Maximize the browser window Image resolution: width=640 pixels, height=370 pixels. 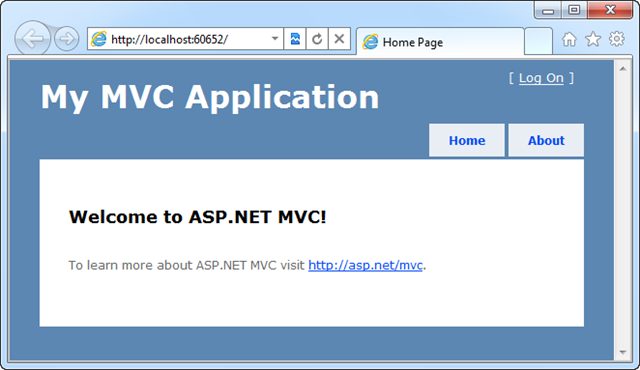click(574, 10)
